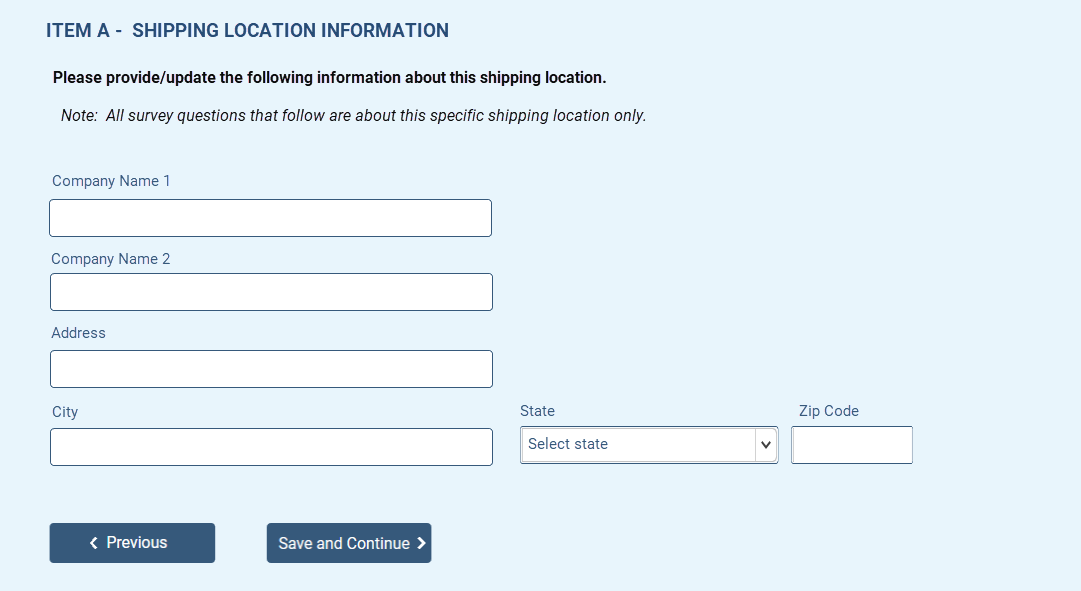This screenshot has height=591, width=1081.
Task: Click the Zip Code field label
Action: pos(828,411)
